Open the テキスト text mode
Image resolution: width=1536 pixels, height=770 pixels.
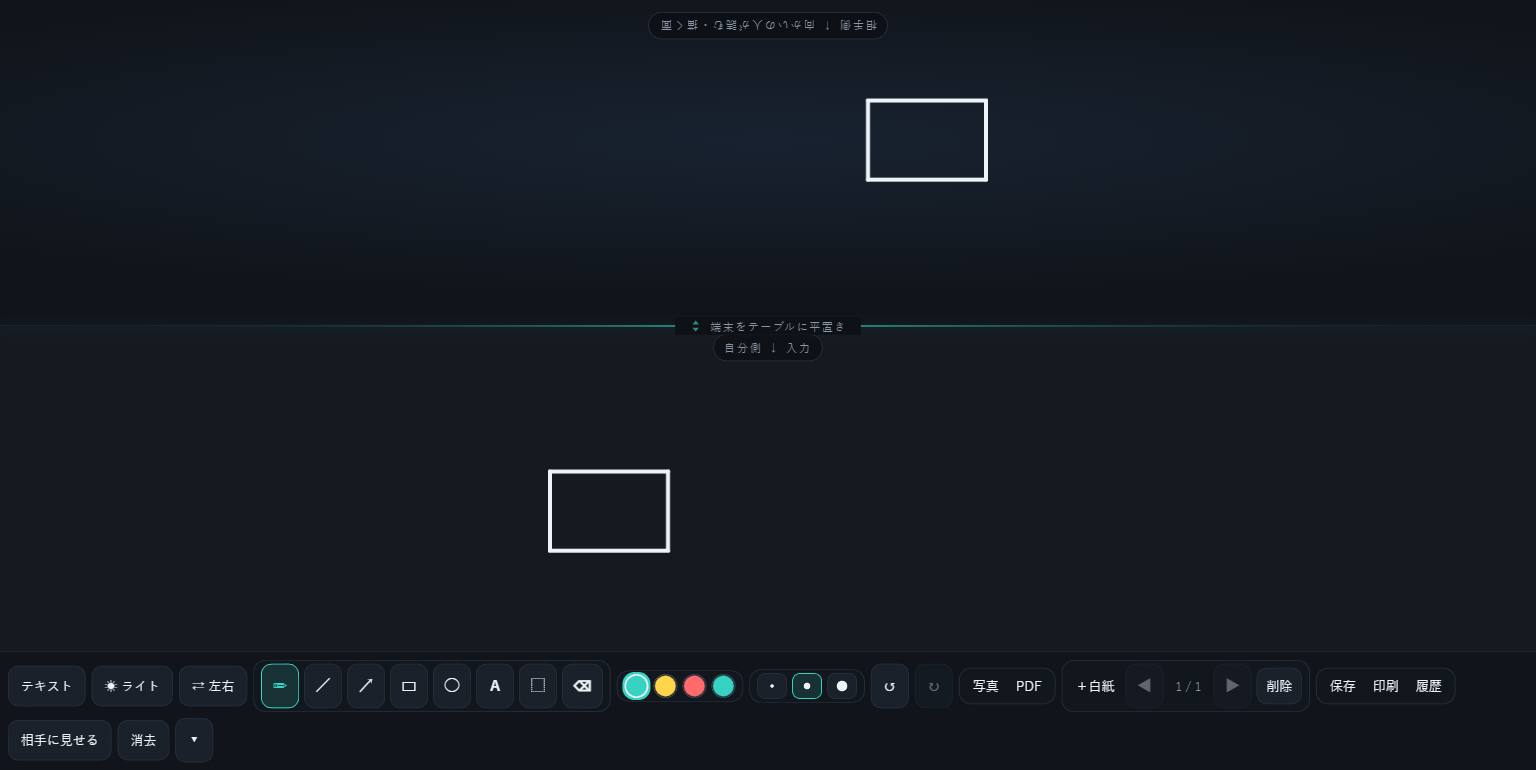[47, 686]
